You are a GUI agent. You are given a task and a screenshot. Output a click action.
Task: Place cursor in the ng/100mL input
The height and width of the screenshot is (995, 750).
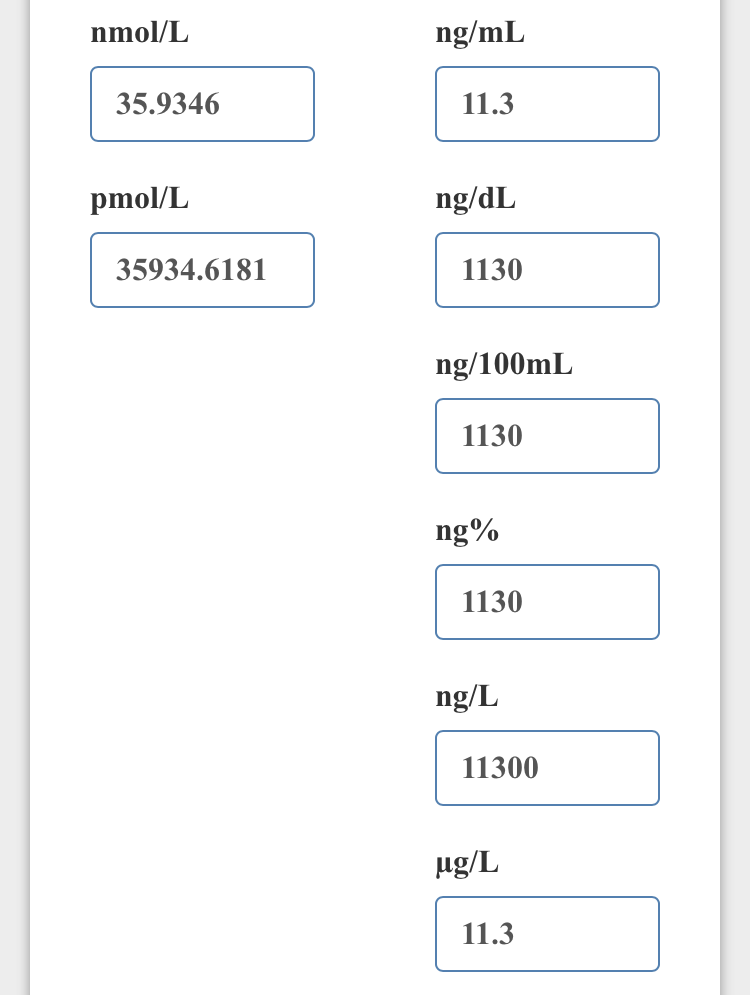[x=547, y=436]
